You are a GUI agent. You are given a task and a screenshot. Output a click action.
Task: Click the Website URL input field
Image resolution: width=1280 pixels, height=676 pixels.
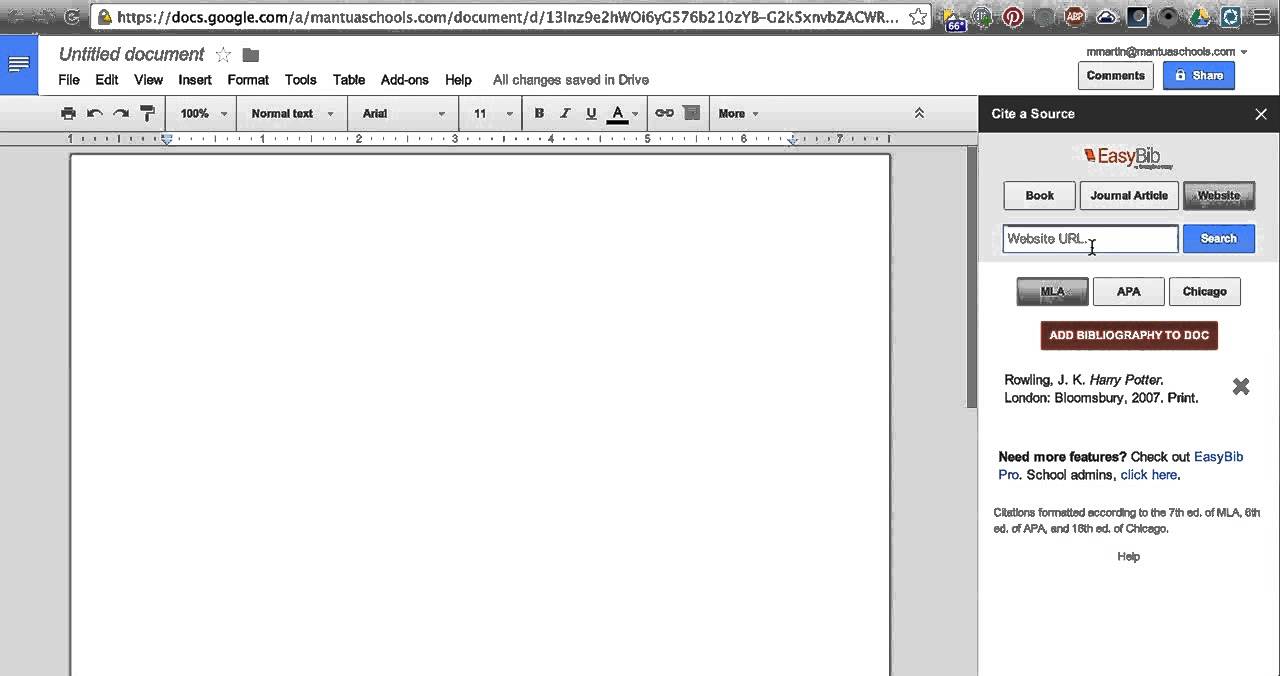point(1090,239)
